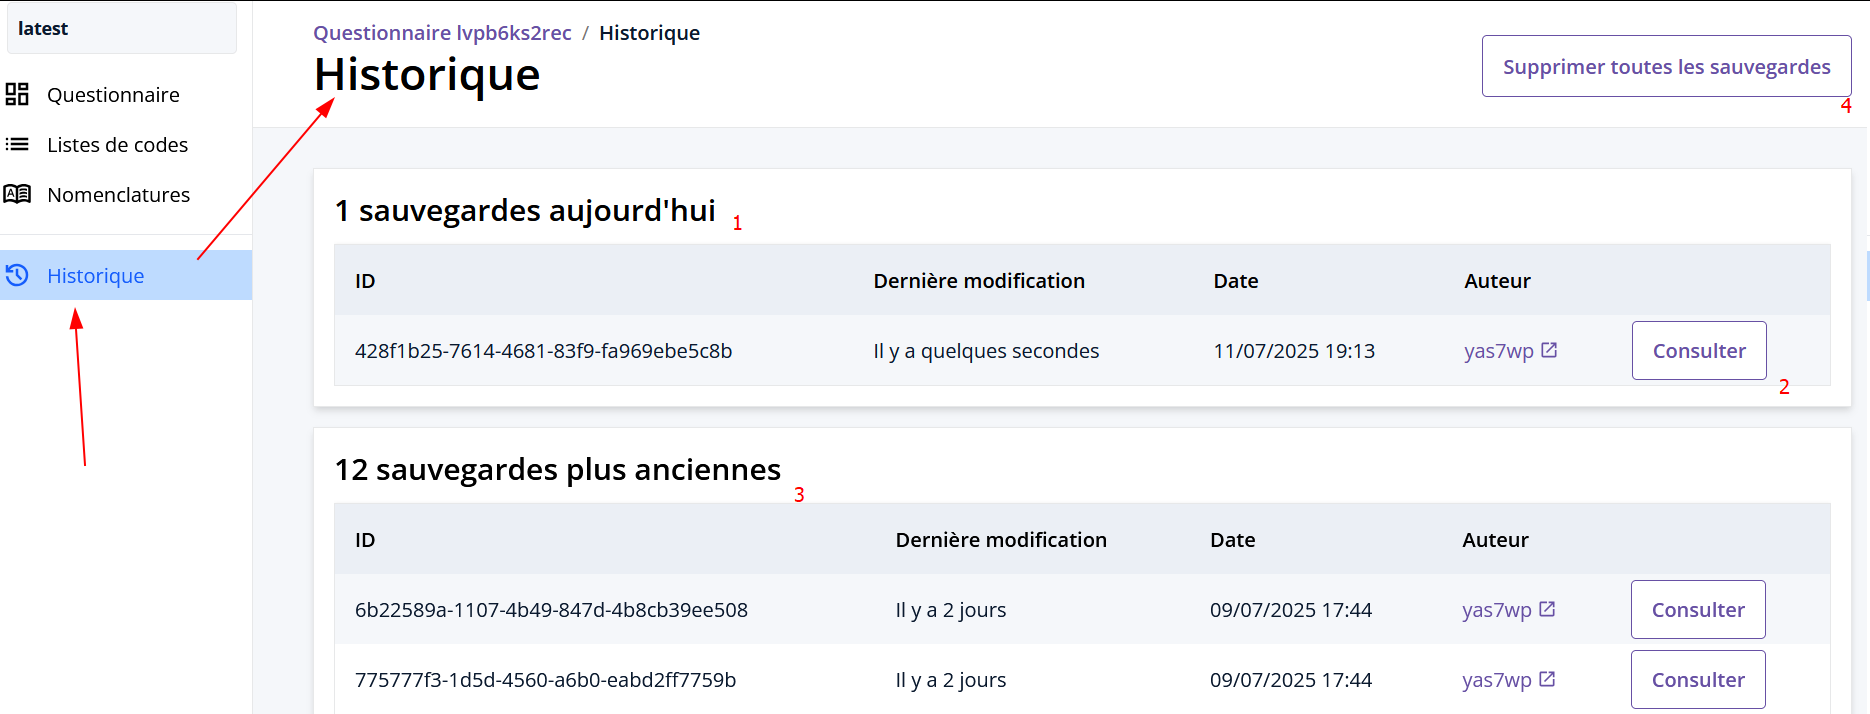Click Consulter for save 428f1b25

tap(1699, 351)
